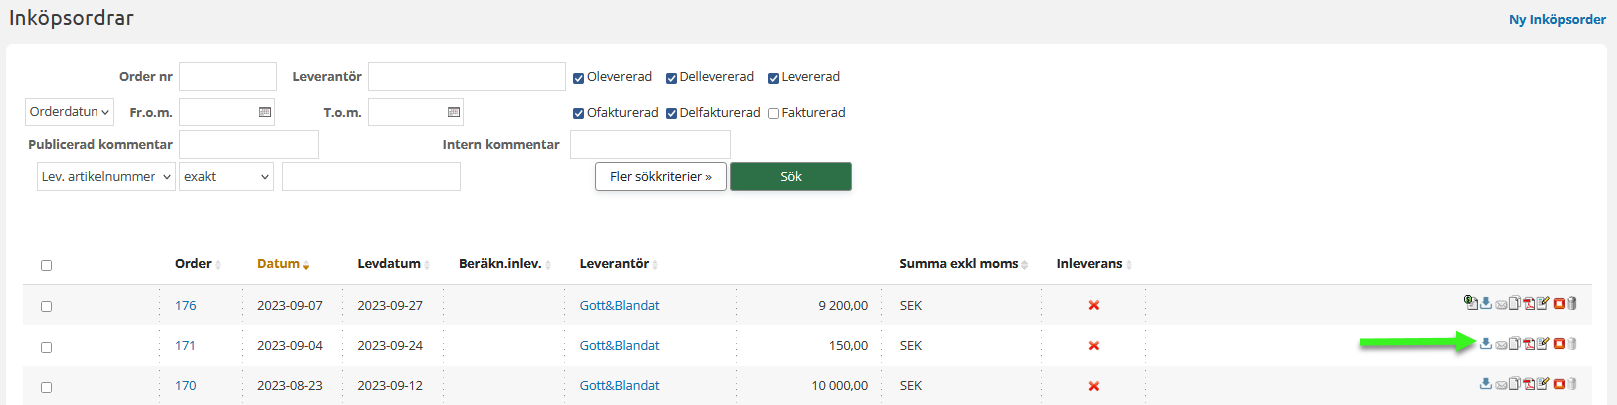Click the trash icon for order 176
Image resolution: width=1617 pixels, height=405 pixels.
[x=1572, y=304]
